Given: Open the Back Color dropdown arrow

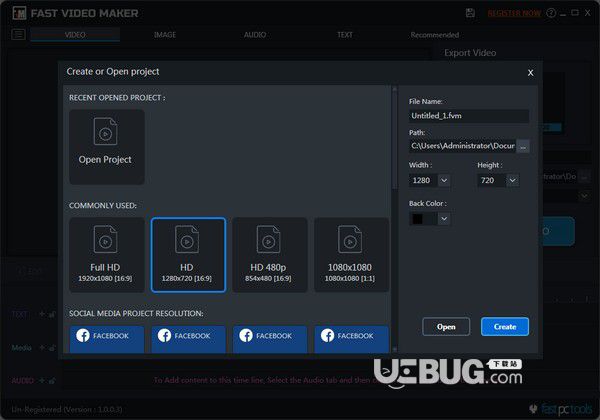Looking at the screenshot, I should click(444, 218).
